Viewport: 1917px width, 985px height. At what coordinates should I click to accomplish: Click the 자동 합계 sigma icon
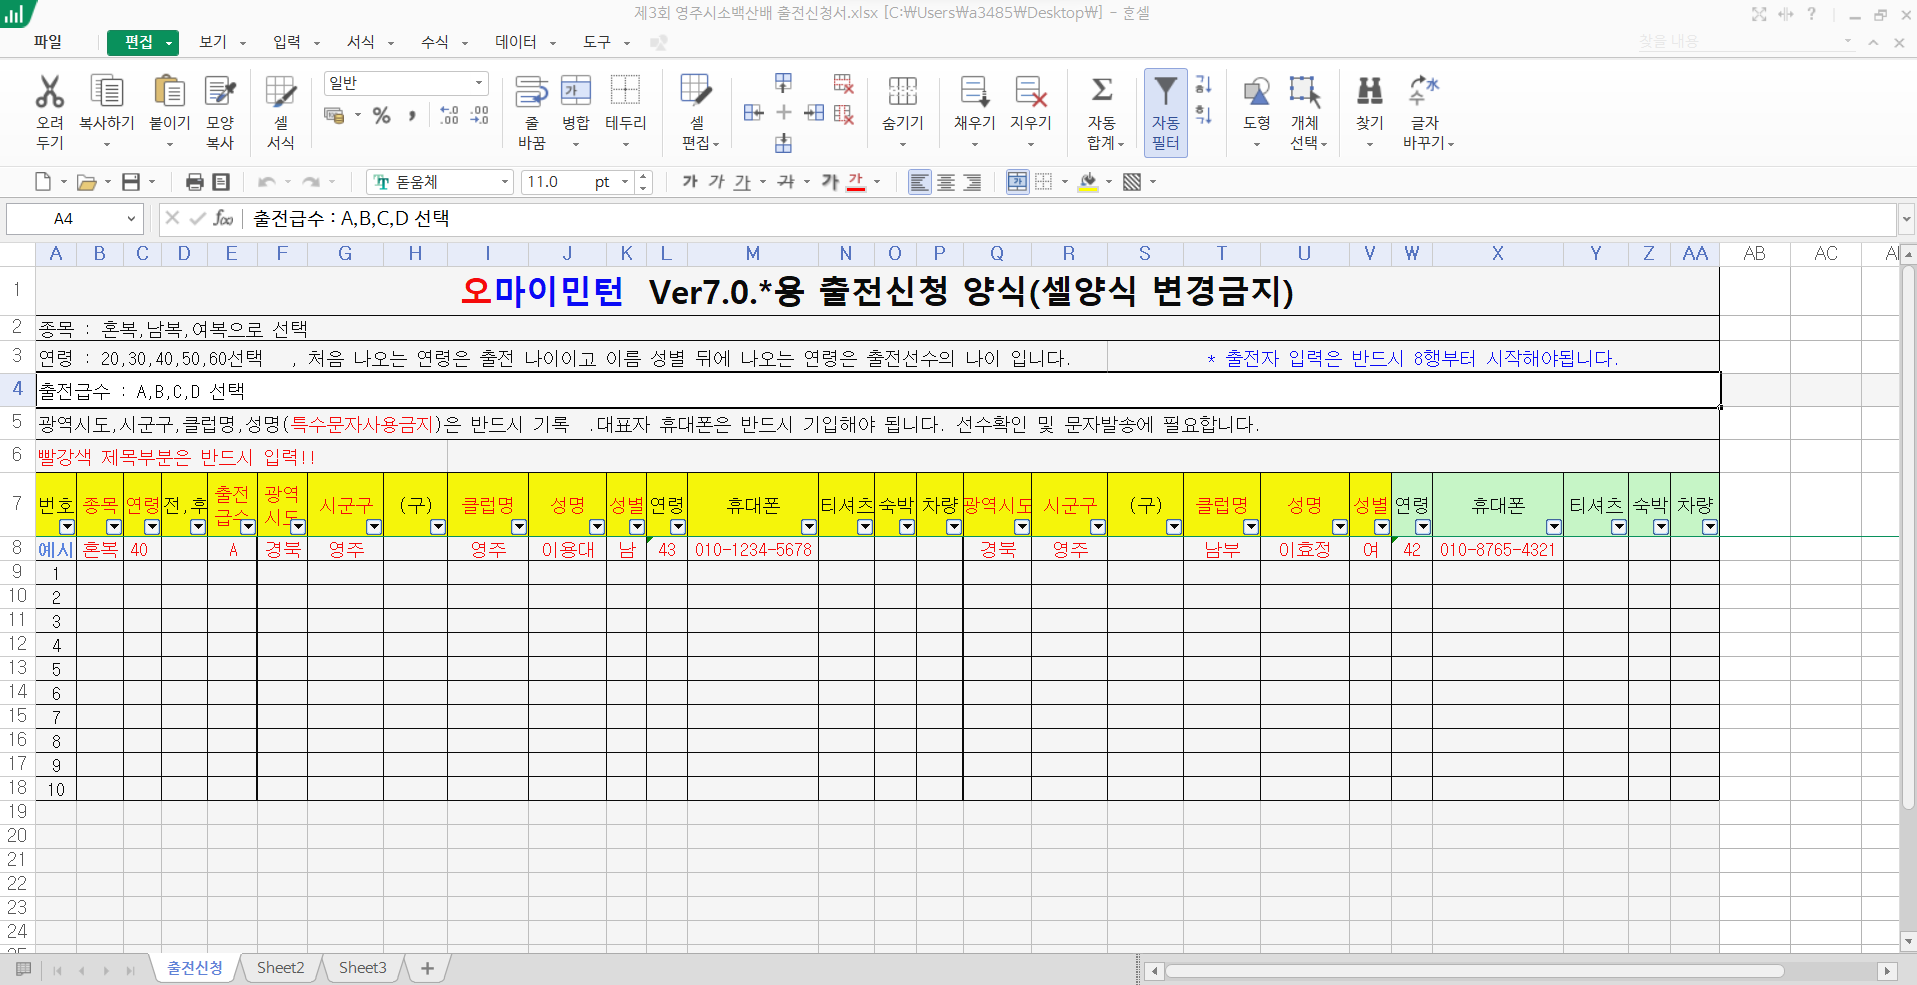click(x=1101, y=92)
